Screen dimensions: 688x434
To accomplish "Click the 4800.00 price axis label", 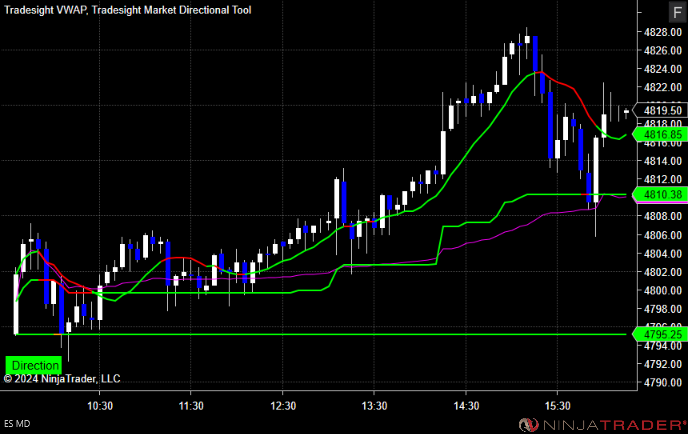I will pyautogui.click(x=663, y=291).
